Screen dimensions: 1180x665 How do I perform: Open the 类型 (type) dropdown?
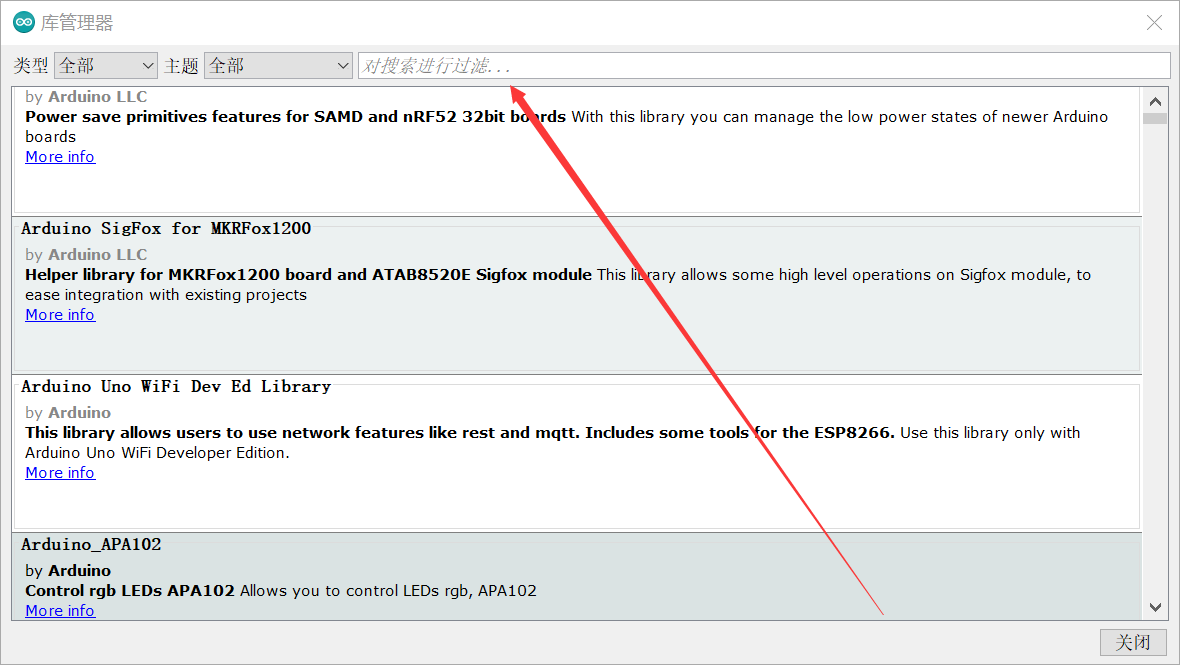[105, 66]
